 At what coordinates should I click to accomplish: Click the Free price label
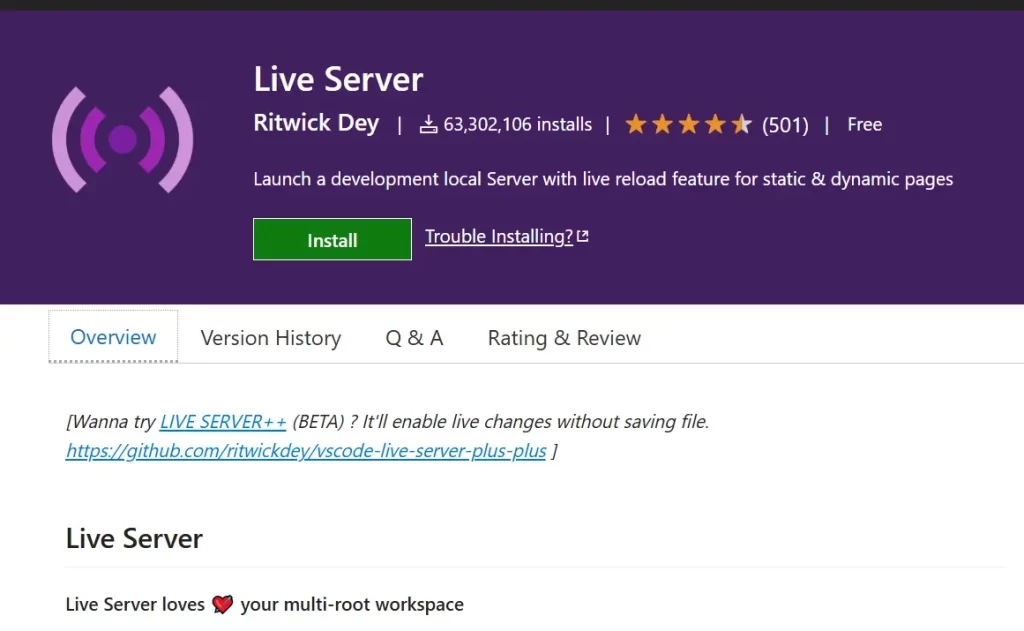tap(865, 124)
